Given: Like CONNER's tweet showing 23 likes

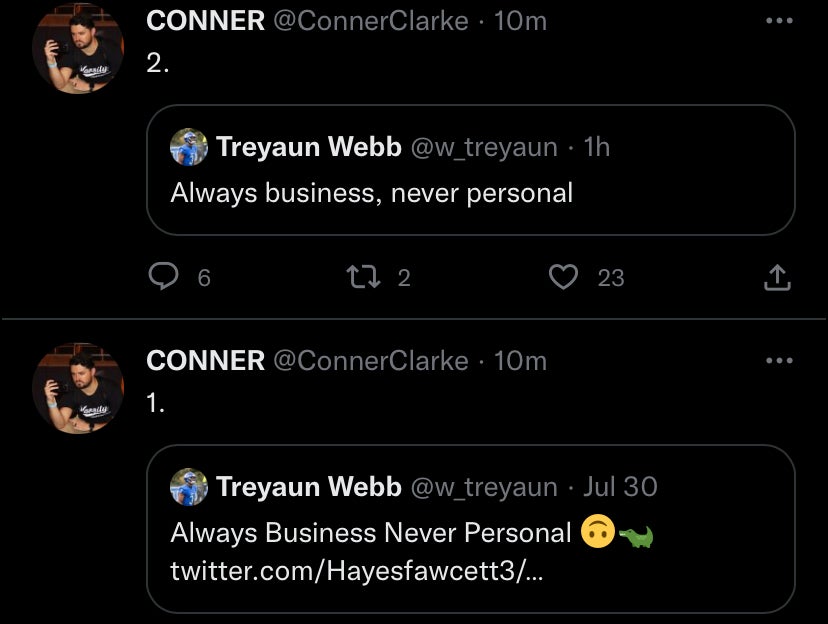Looking at the screenshot, I should (x=563, y=277).
